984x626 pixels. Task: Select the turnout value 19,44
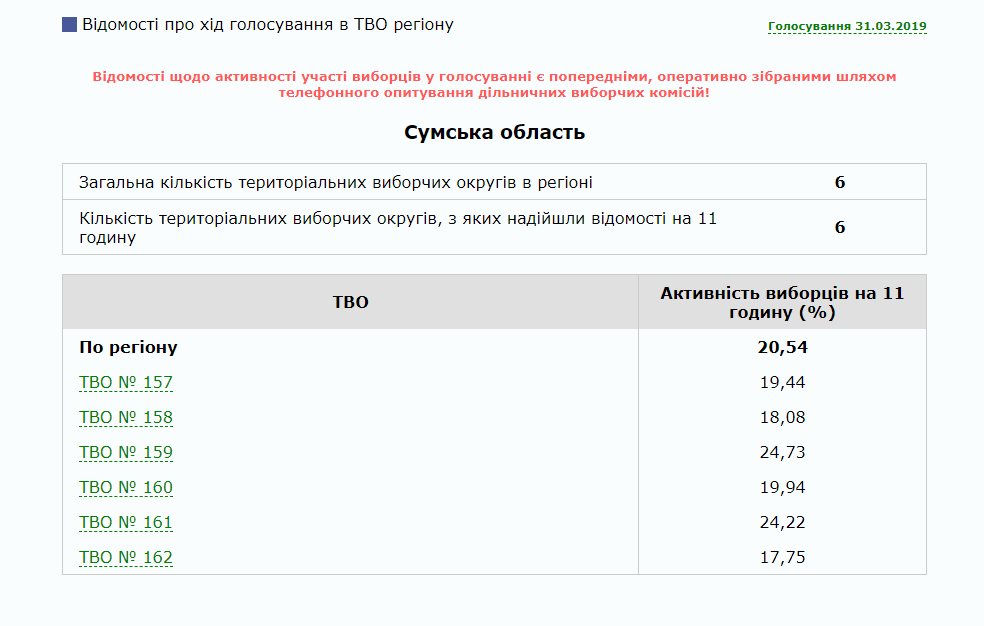coord(783,382)
